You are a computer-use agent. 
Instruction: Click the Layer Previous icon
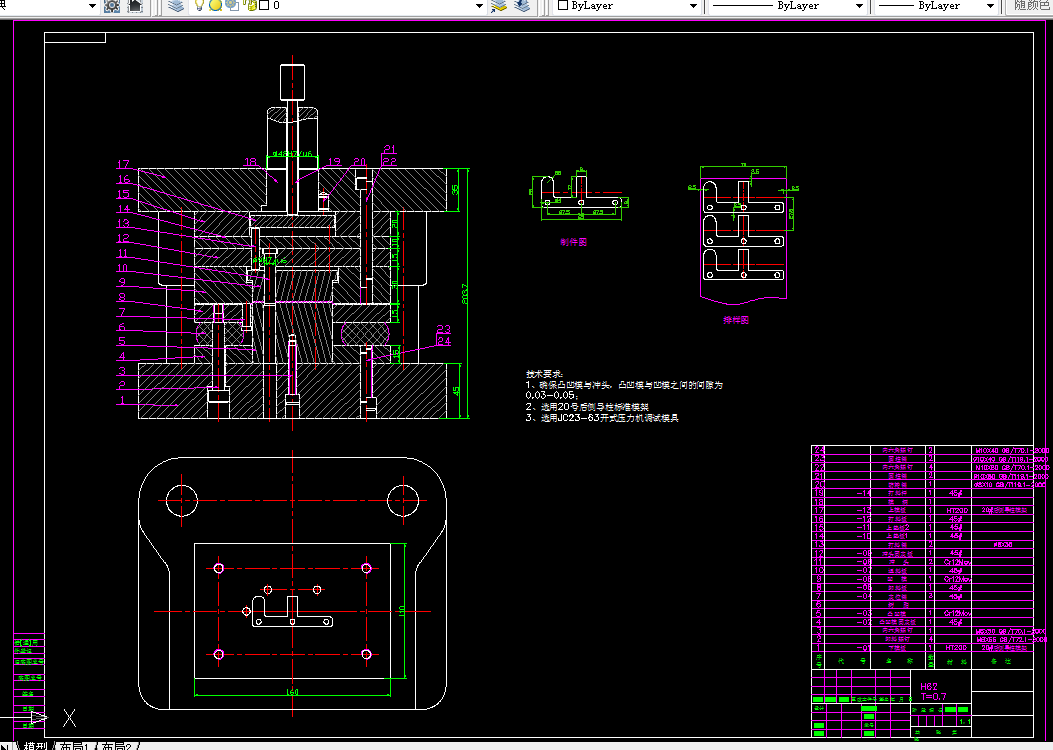click(522, 6)
